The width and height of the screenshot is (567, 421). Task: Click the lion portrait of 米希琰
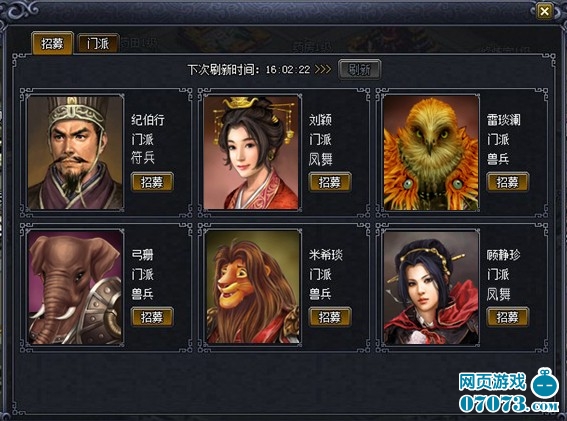click(252, 287)
